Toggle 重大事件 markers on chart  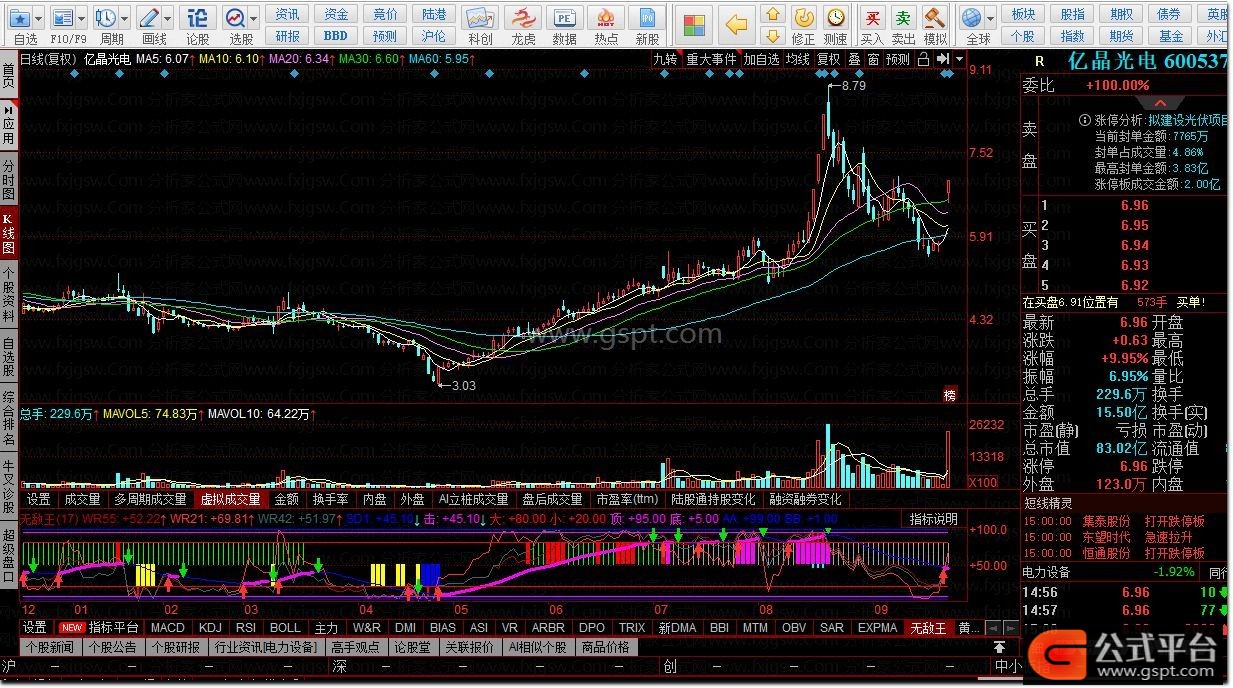point(711,59)
